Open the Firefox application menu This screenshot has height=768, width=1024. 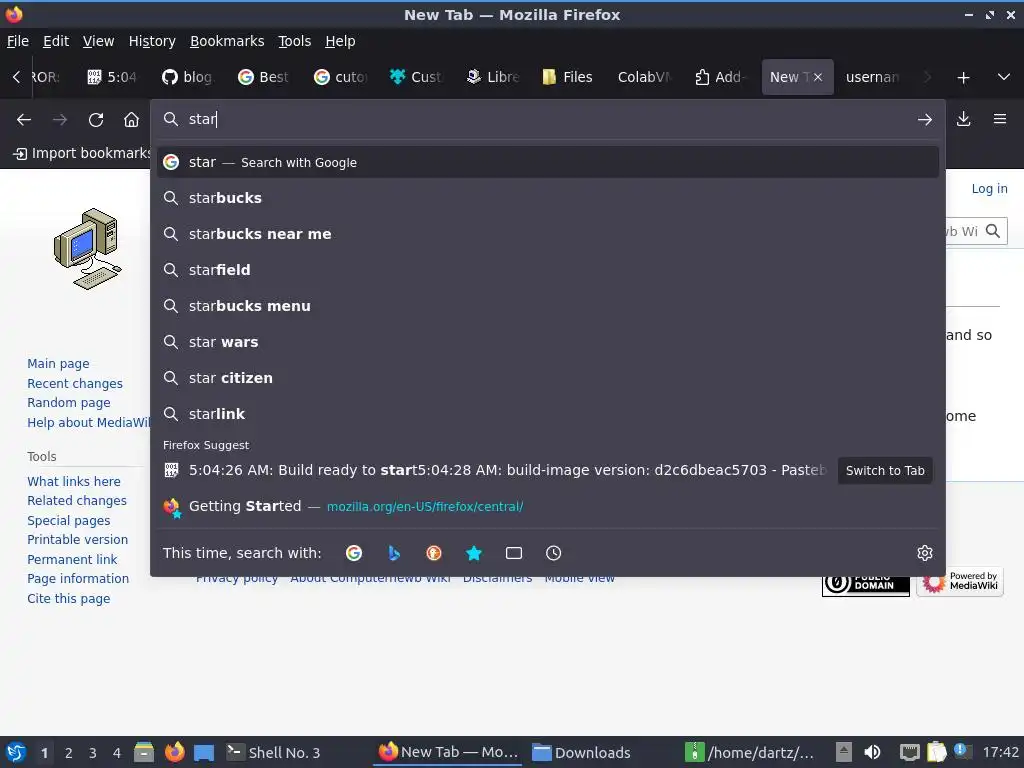999,119
